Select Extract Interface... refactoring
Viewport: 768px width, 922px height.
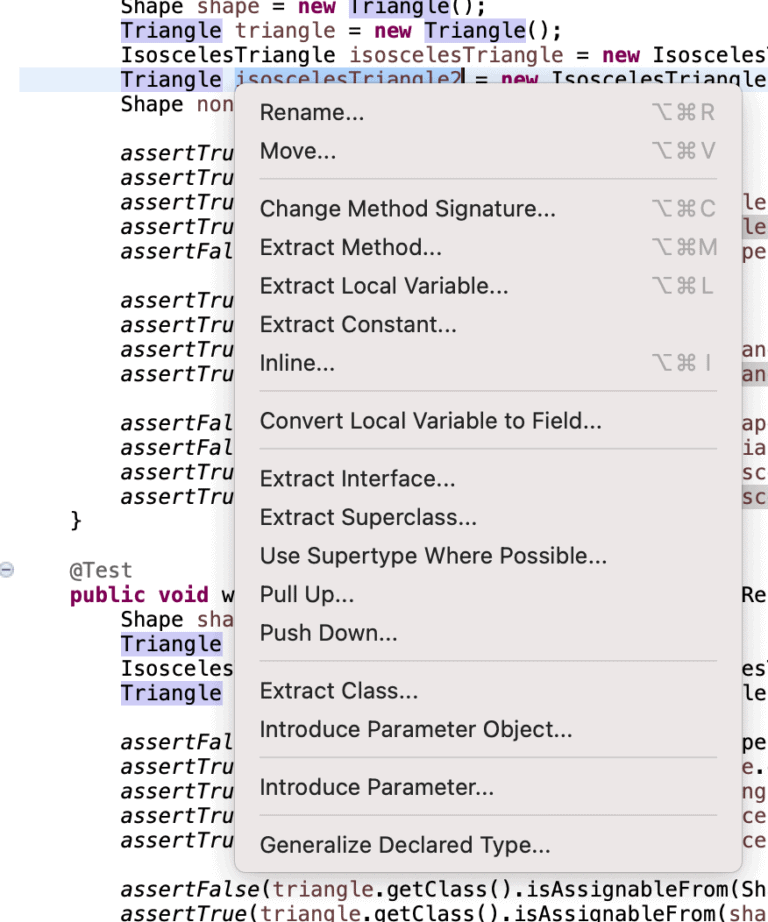(350, 478)
